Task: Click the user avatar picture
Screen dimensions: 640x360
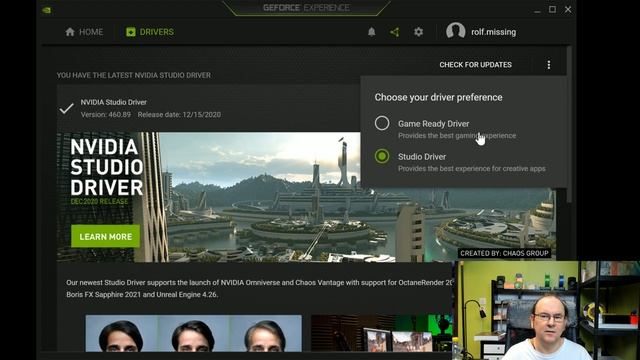Action: 456,31
